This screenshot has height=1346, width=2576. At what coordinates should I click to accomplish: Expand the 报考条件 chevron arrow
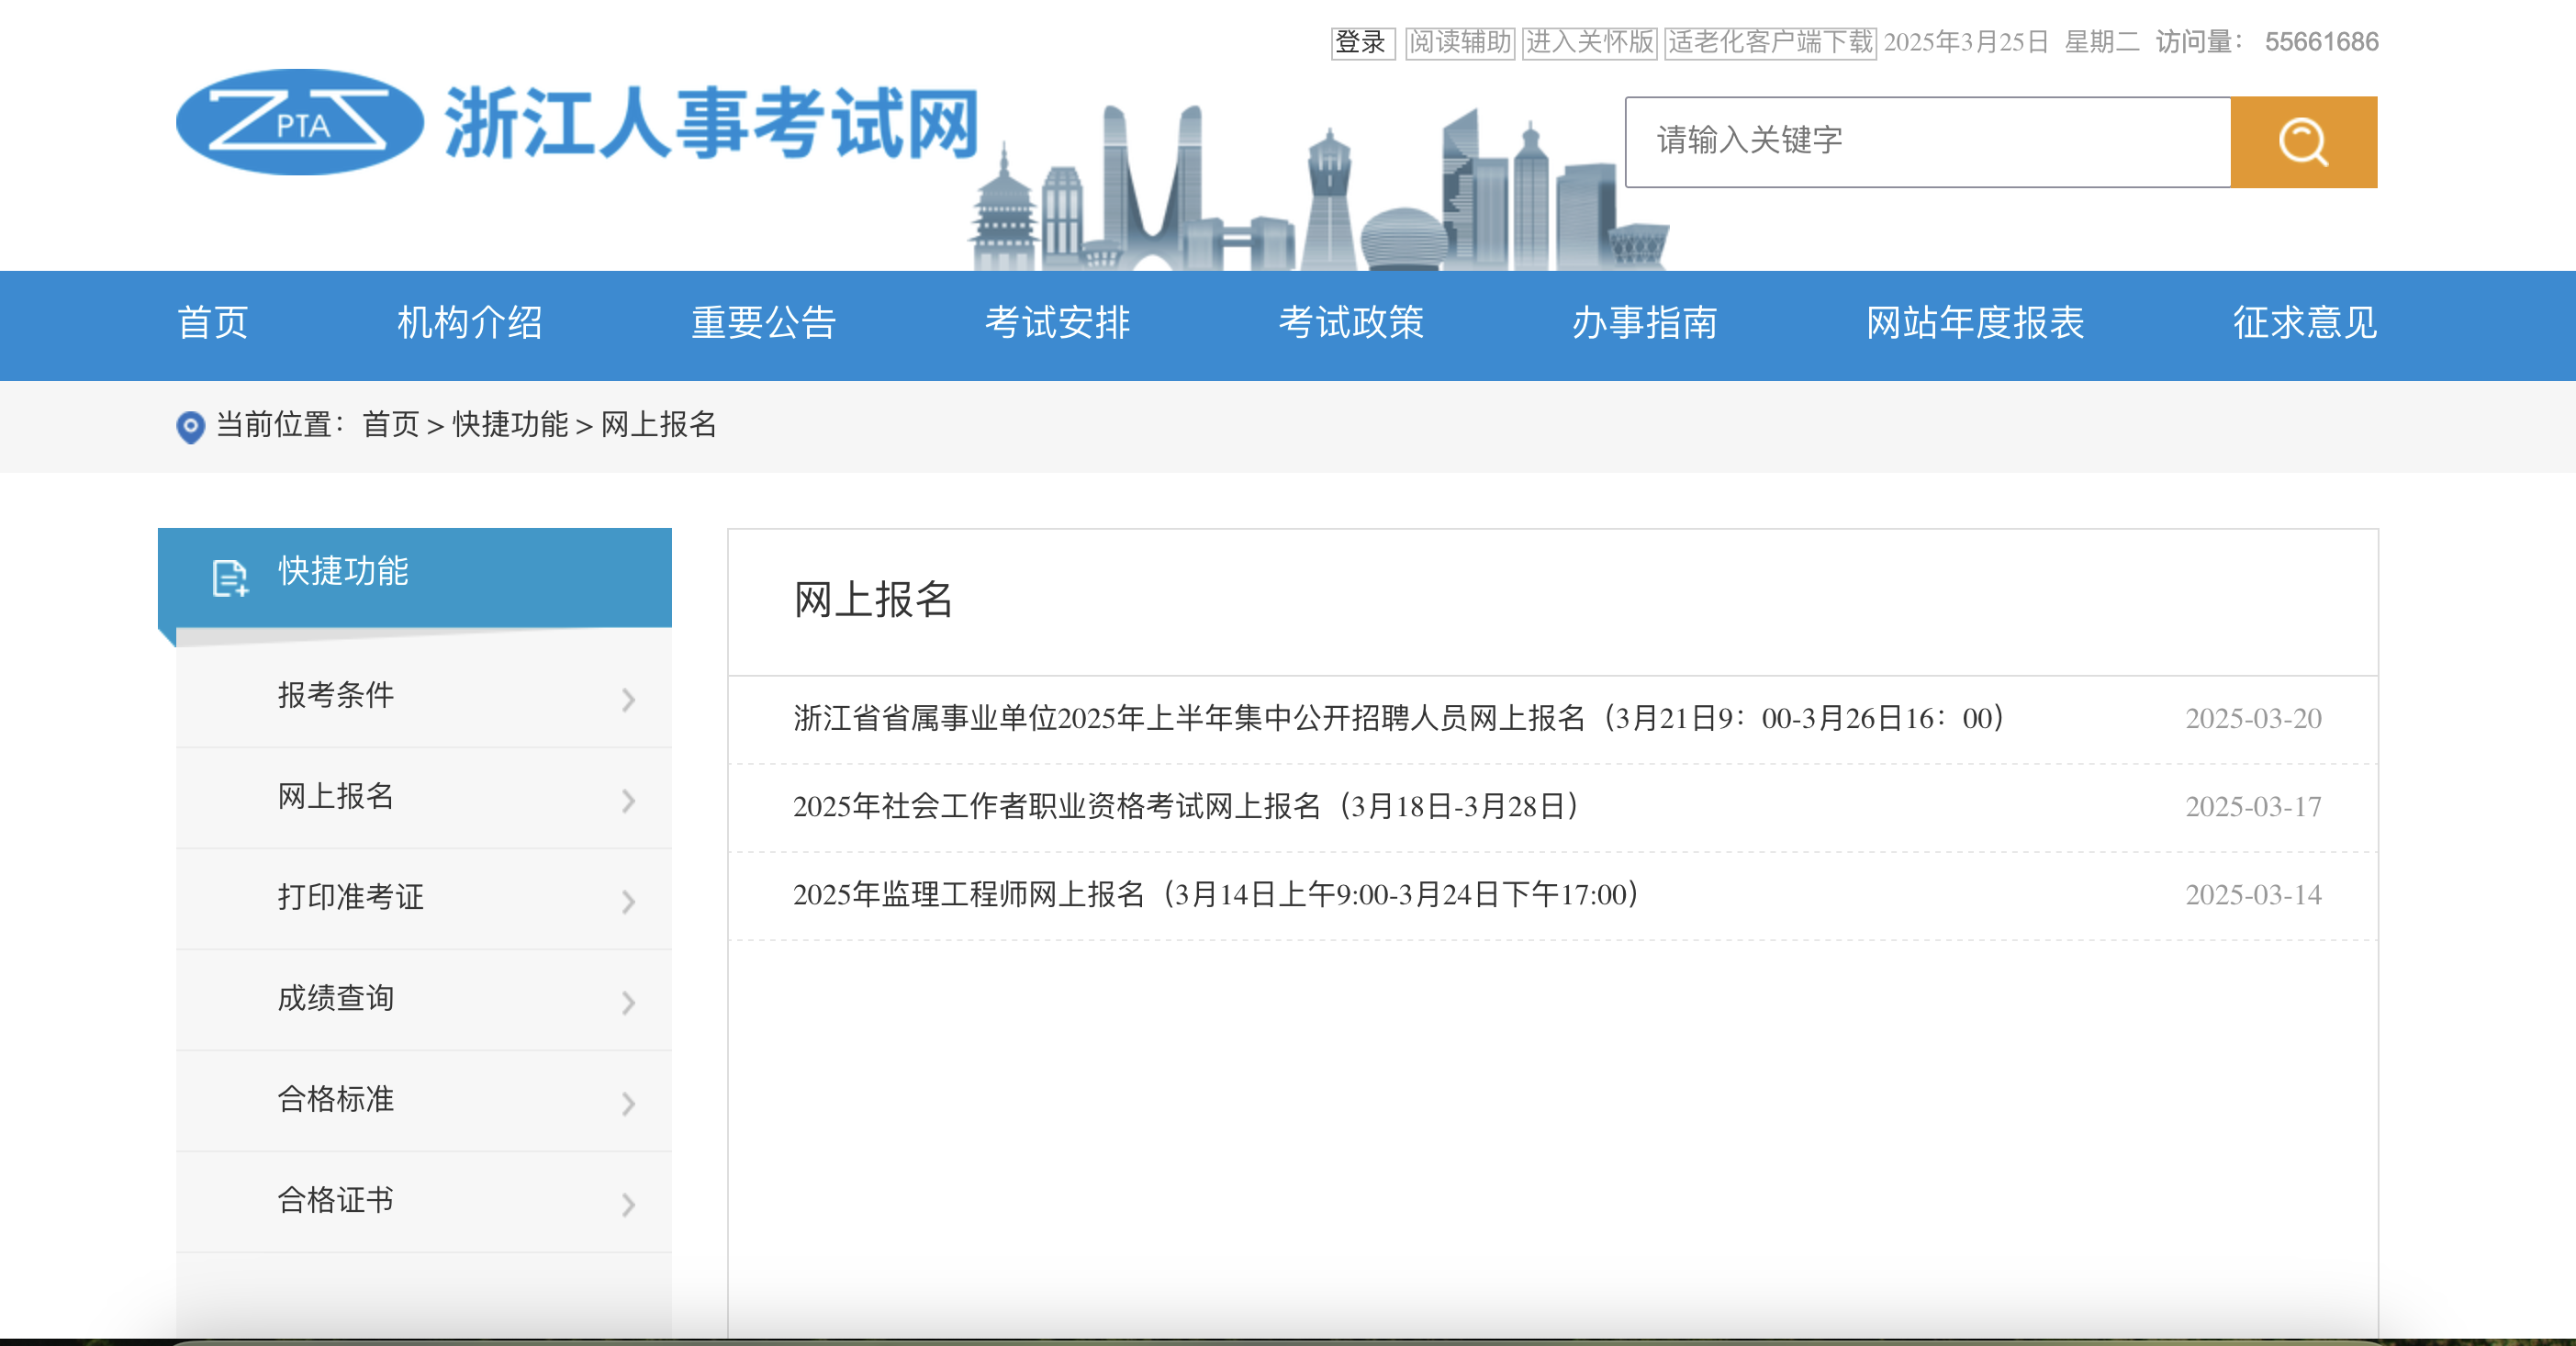[x=628, y=699]
